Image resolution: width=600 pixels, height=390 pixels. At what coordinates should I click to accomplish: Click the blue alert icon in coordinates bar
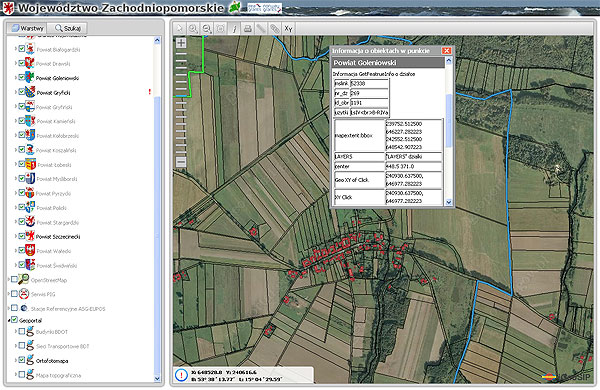pos(181,375)
